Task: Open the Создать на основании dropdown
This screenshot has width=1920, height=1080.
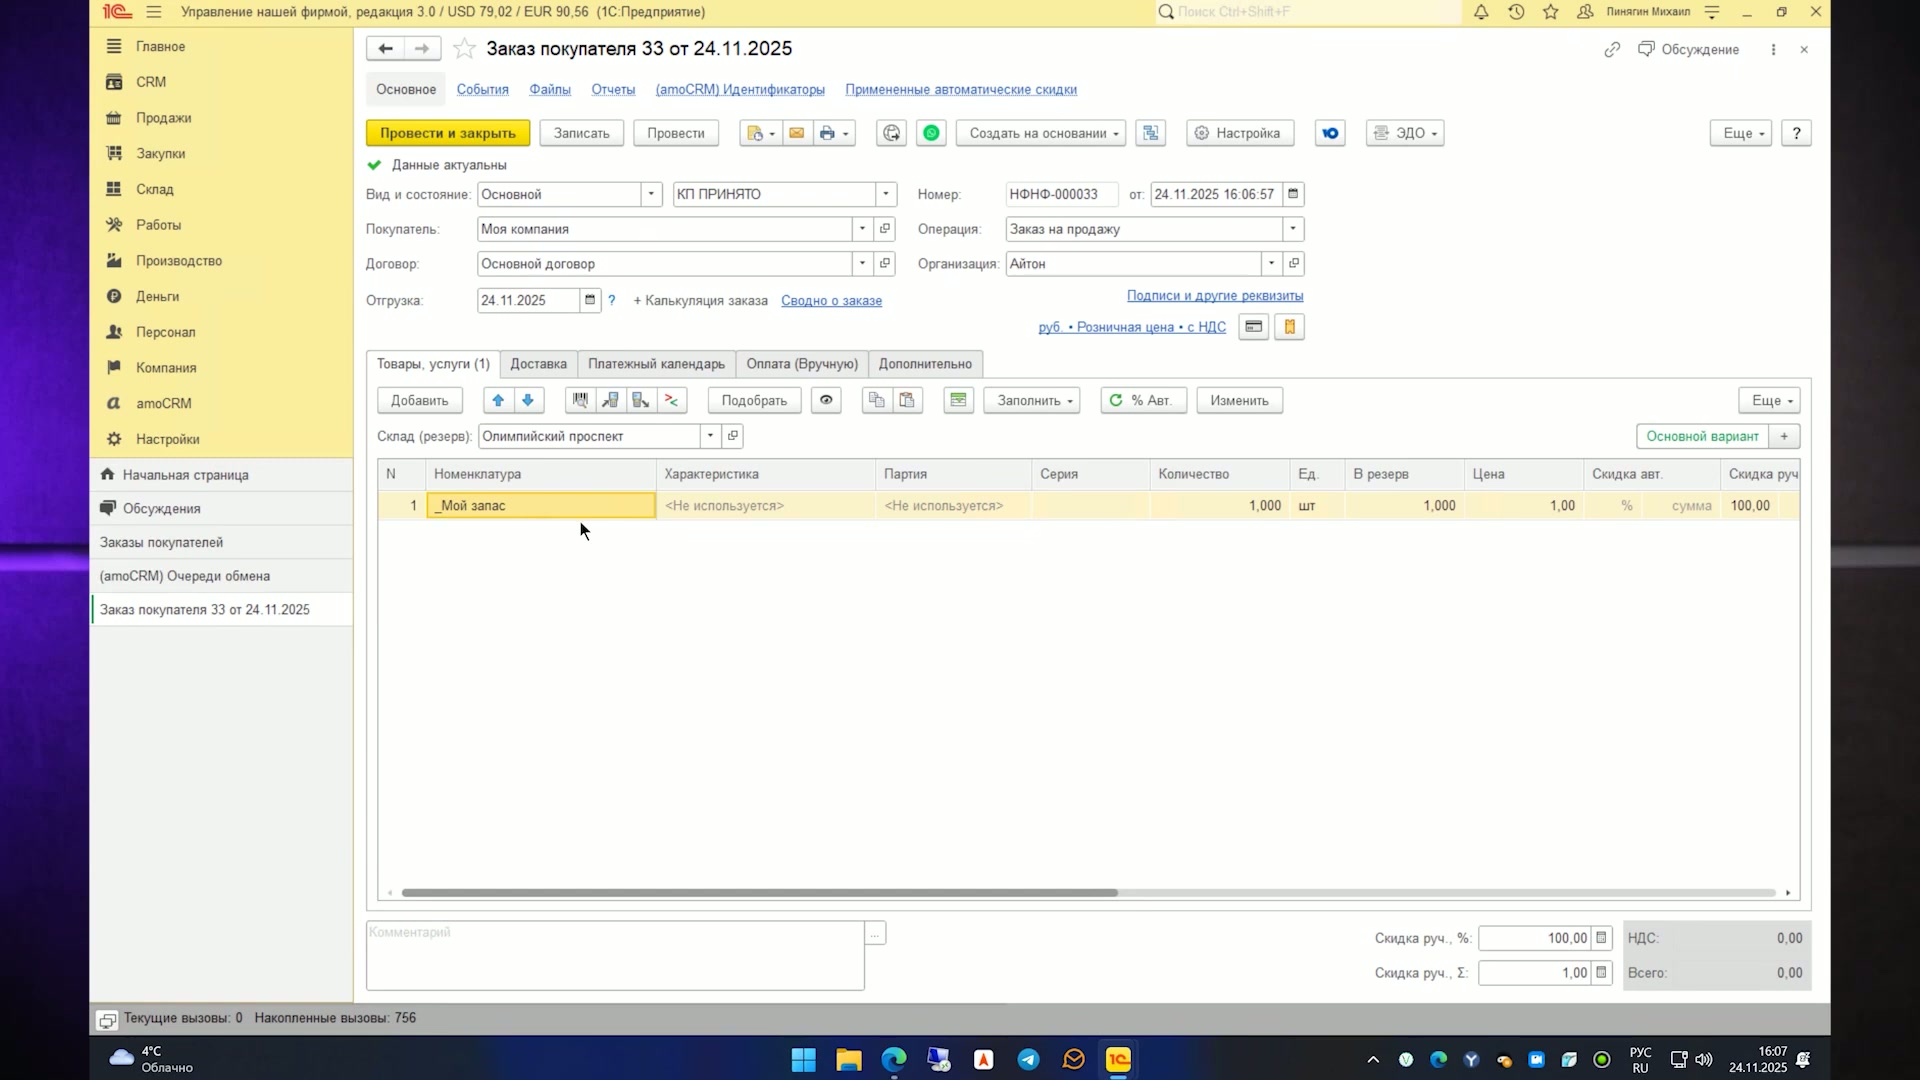Action: pyautogui.click(x=1041, y=133)
